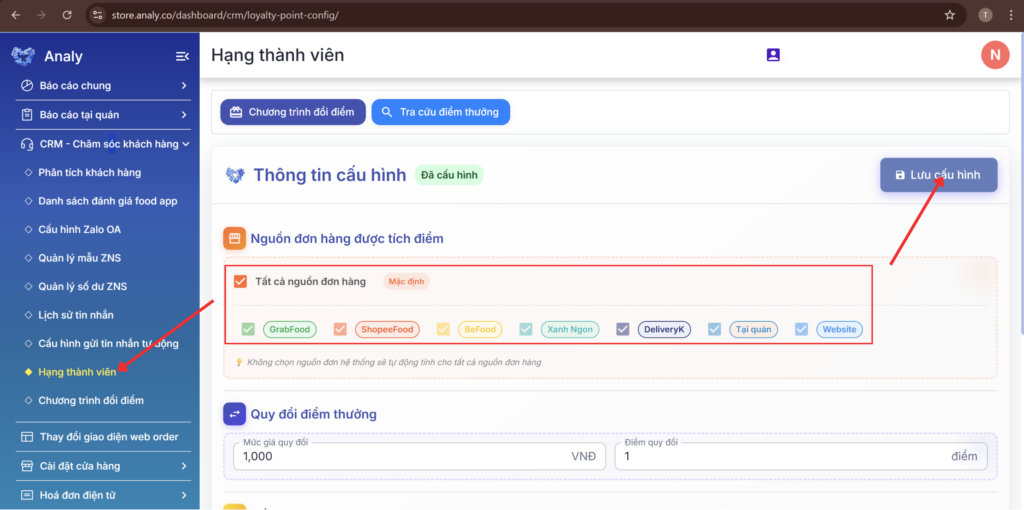Open the user avatar 'N' menu

[x=994, y=55]
